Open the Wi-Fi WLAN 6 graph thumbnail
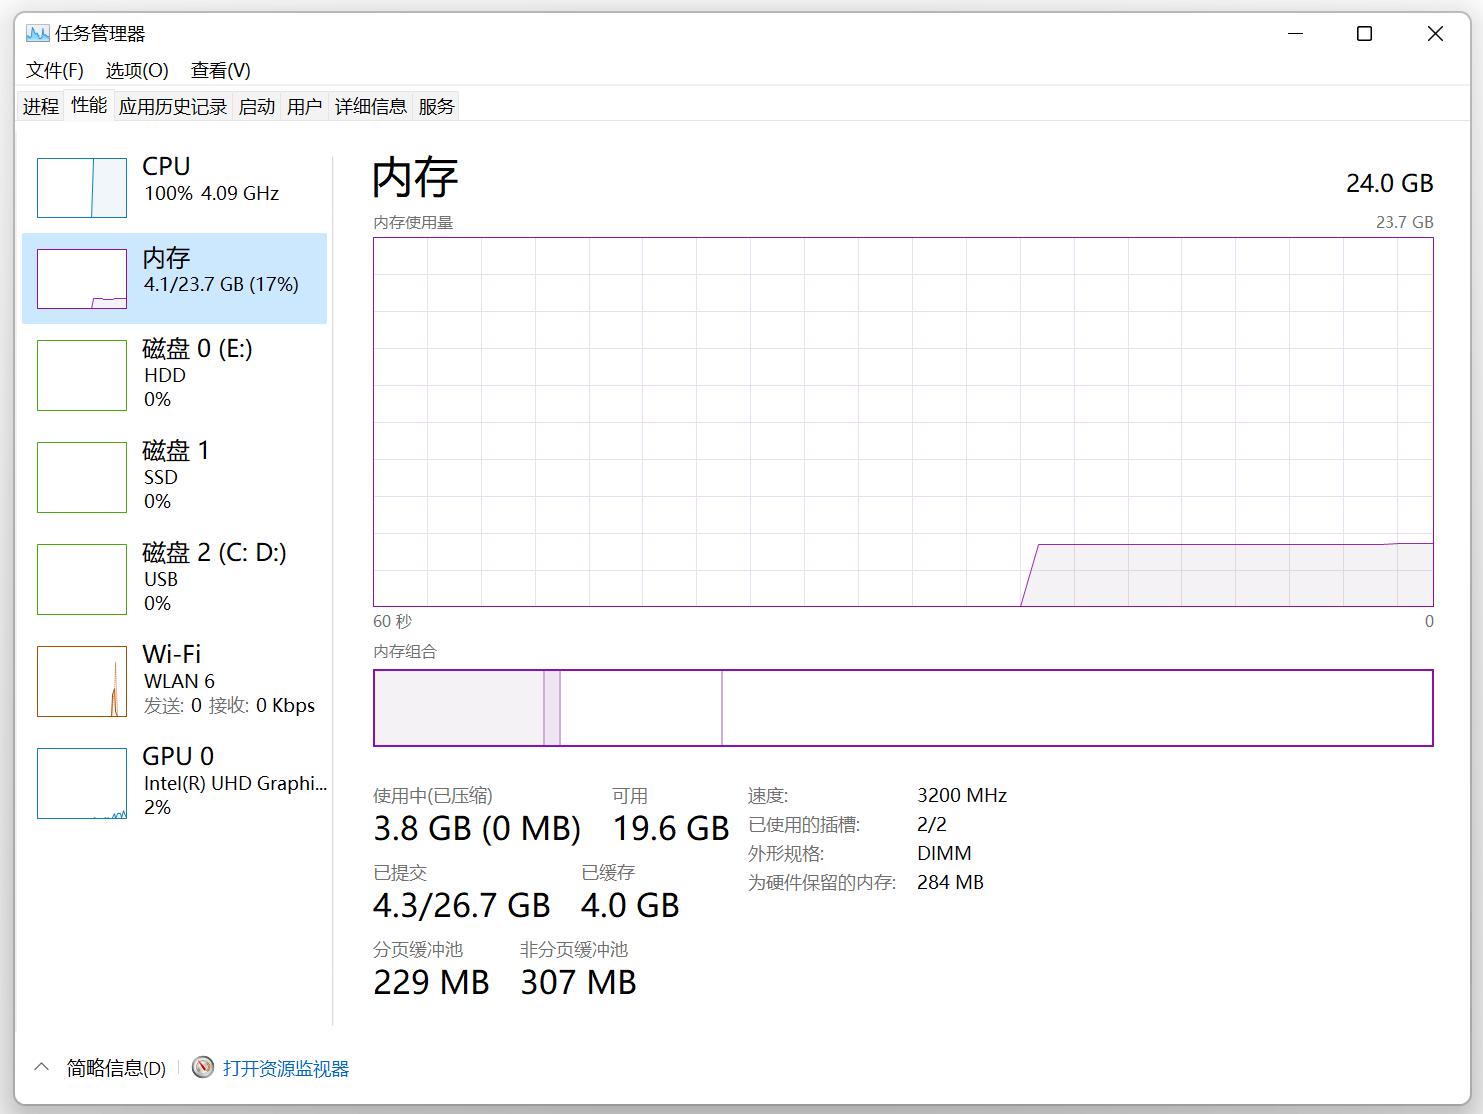The width and height of the screenshot is (1483, 1114). coord(82,681)
